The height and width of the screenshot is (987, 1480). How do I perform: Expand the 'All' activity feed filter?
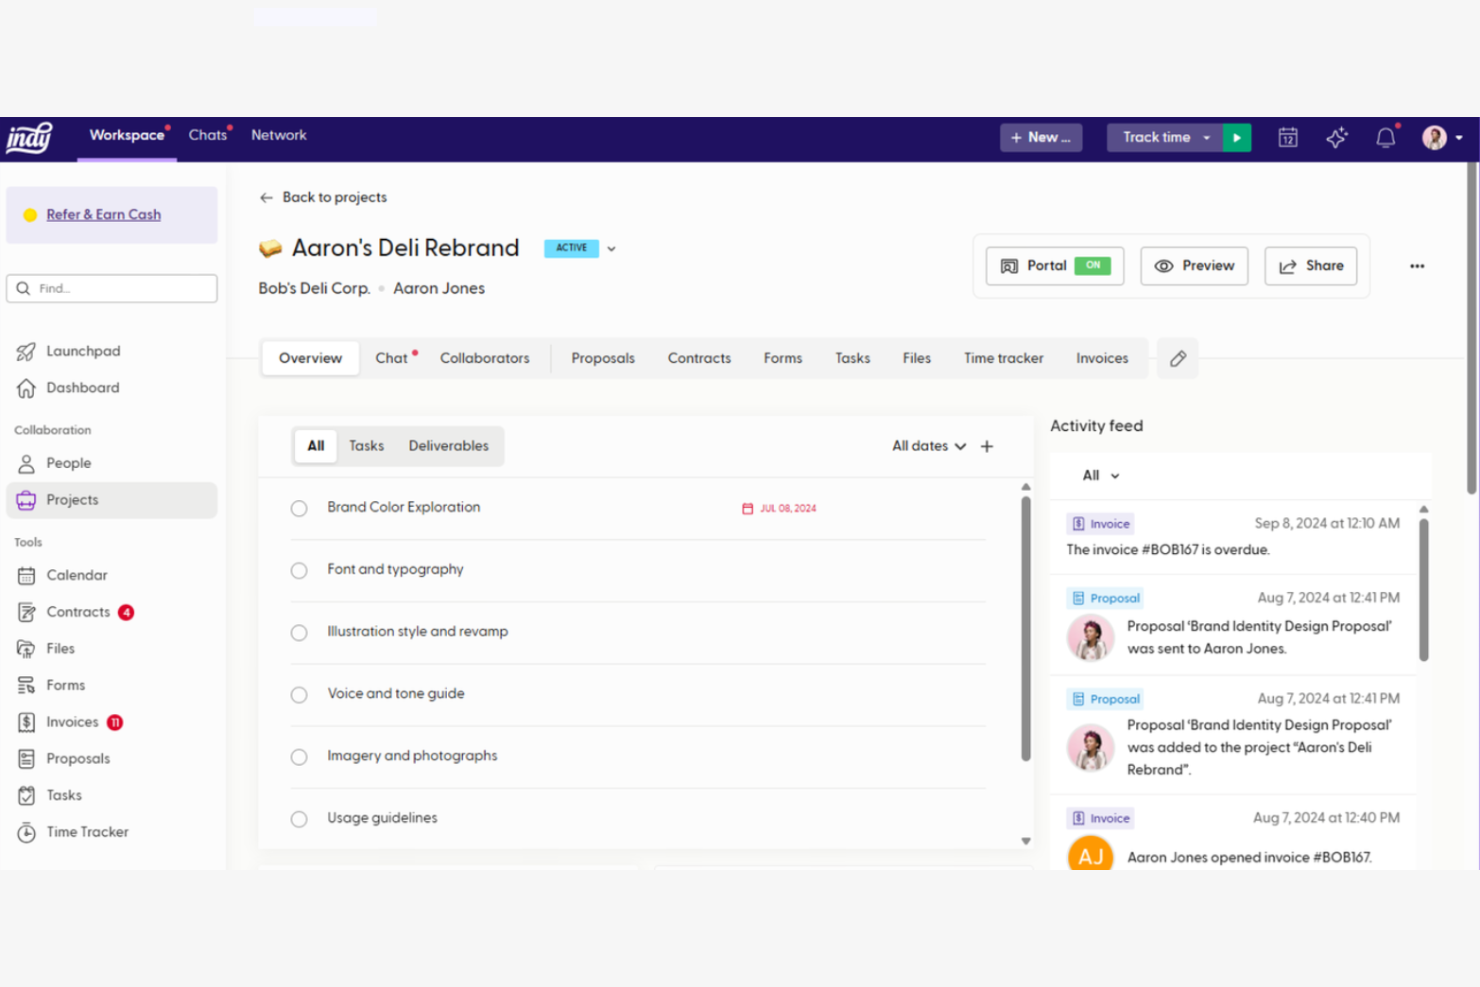1098,475
